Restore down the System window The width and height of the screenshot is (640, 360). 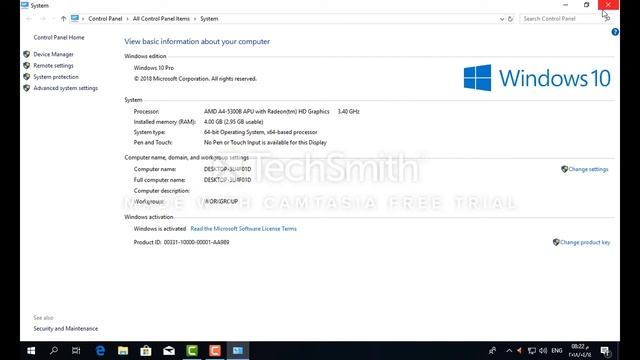coord(587,5)
